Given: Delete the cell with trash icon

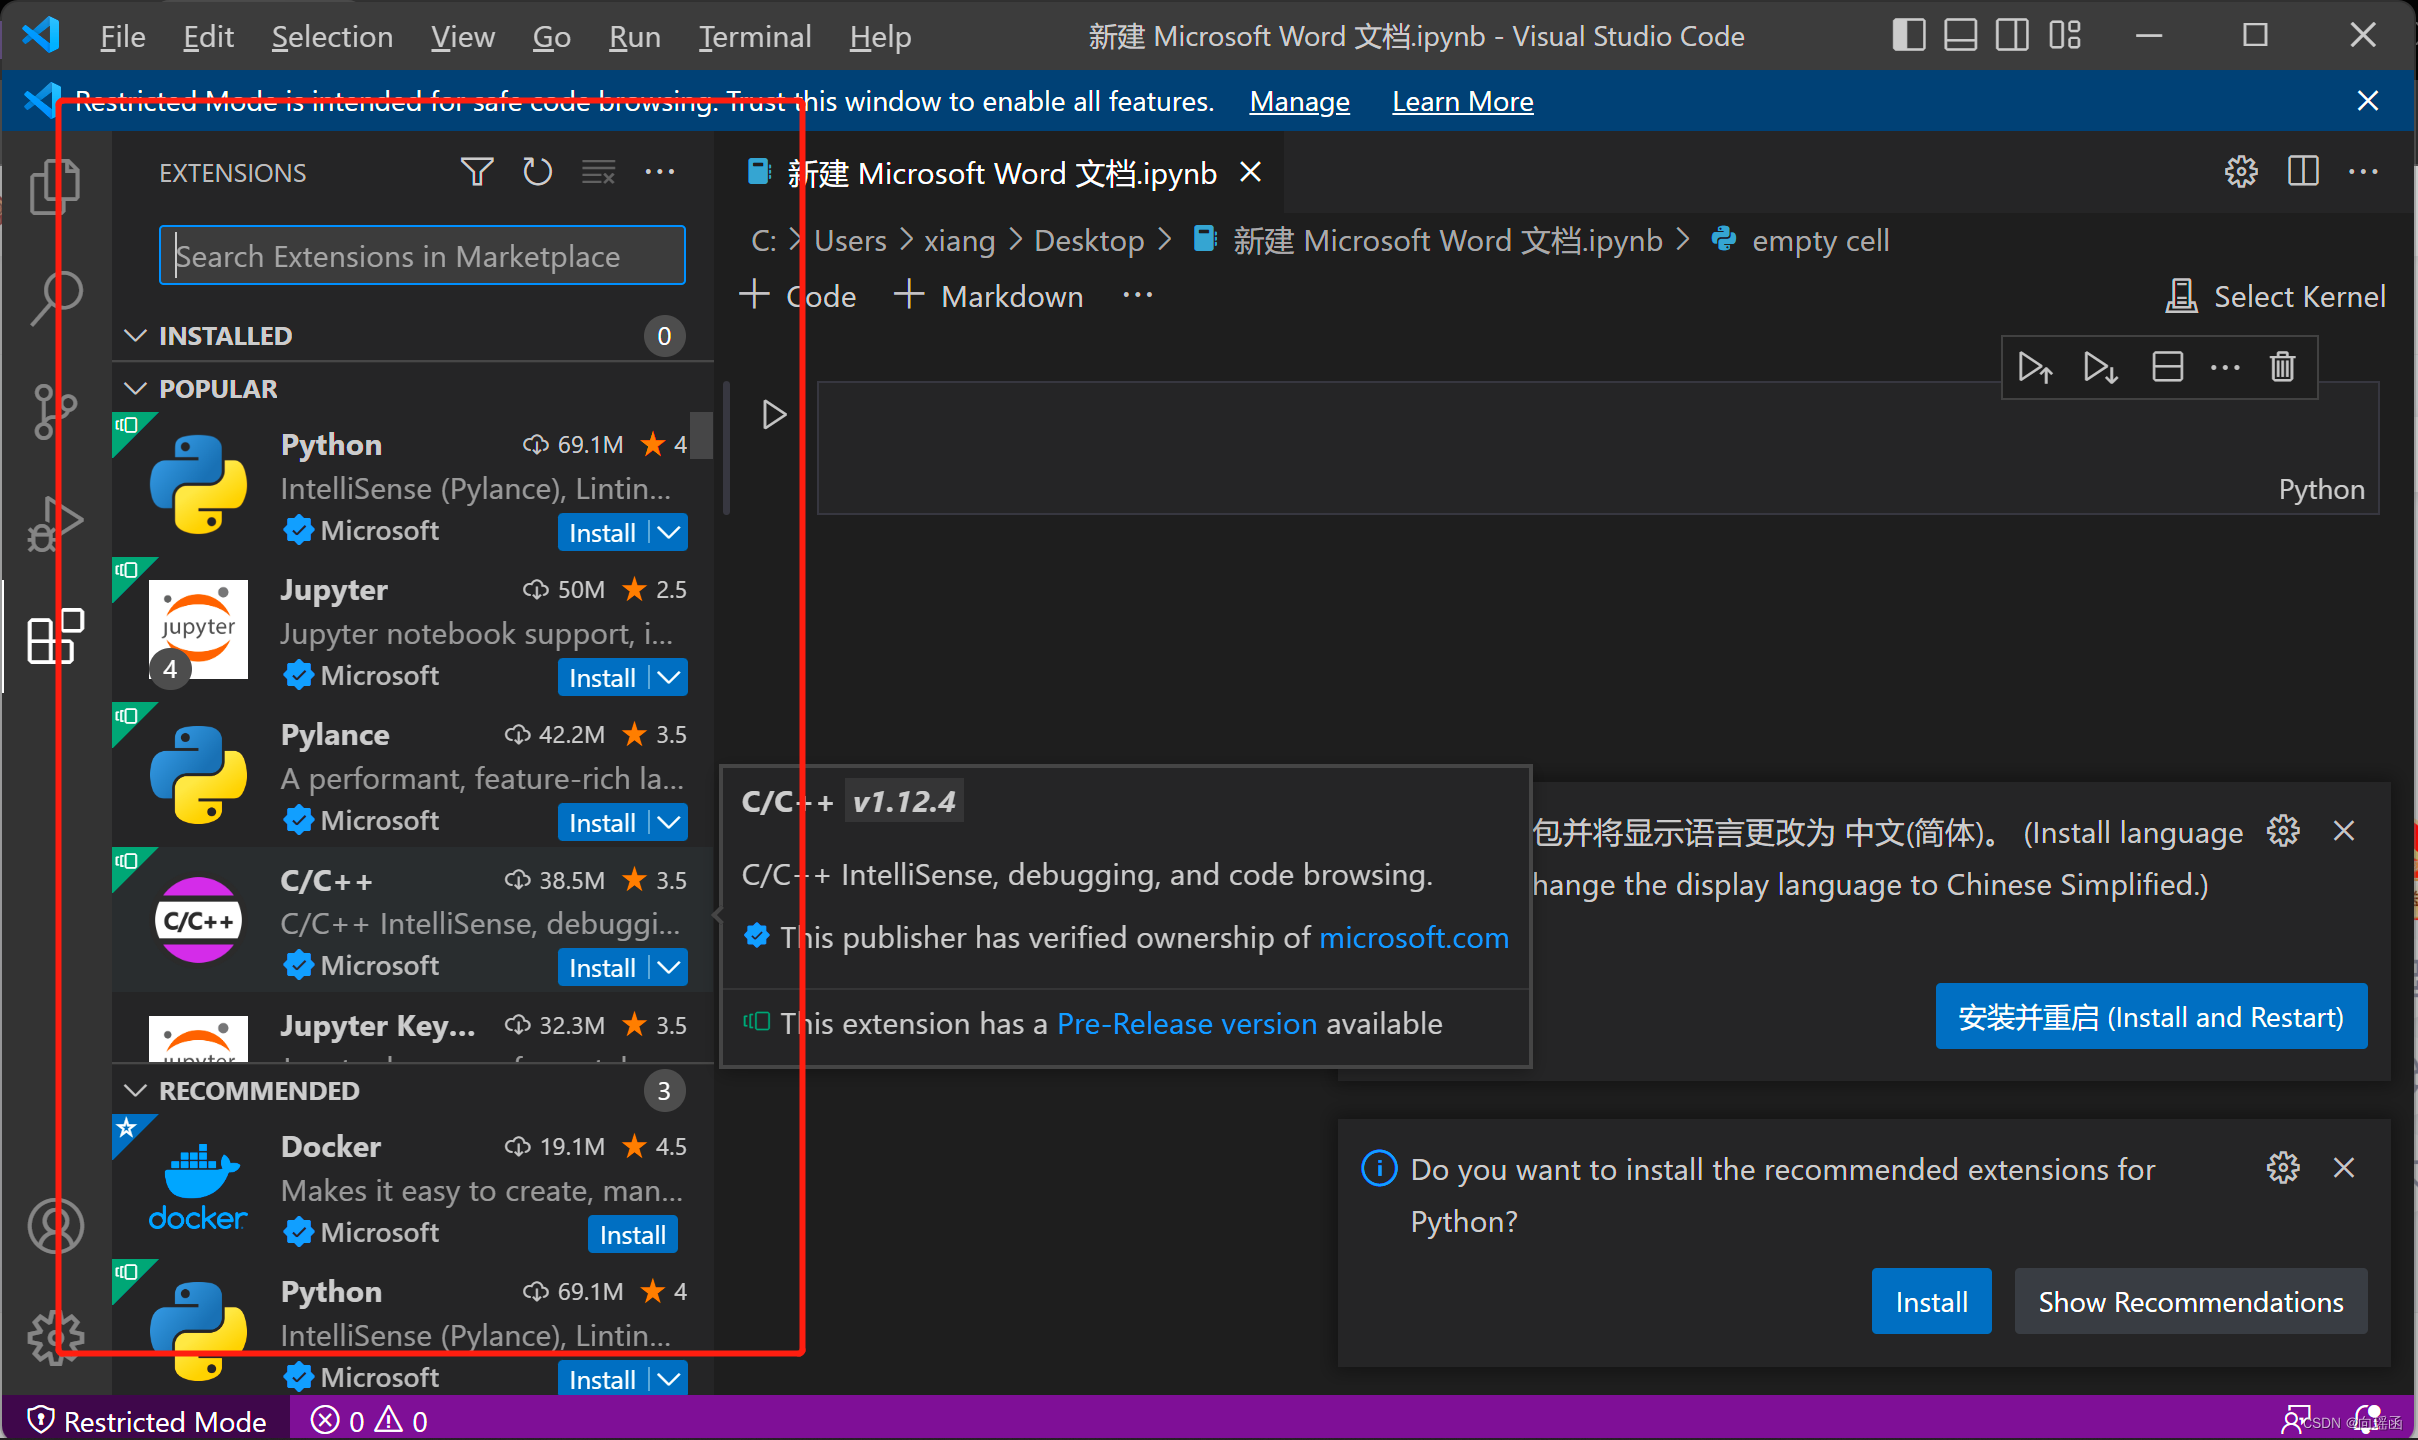Looking at the screenshot, I should 2283,367.
